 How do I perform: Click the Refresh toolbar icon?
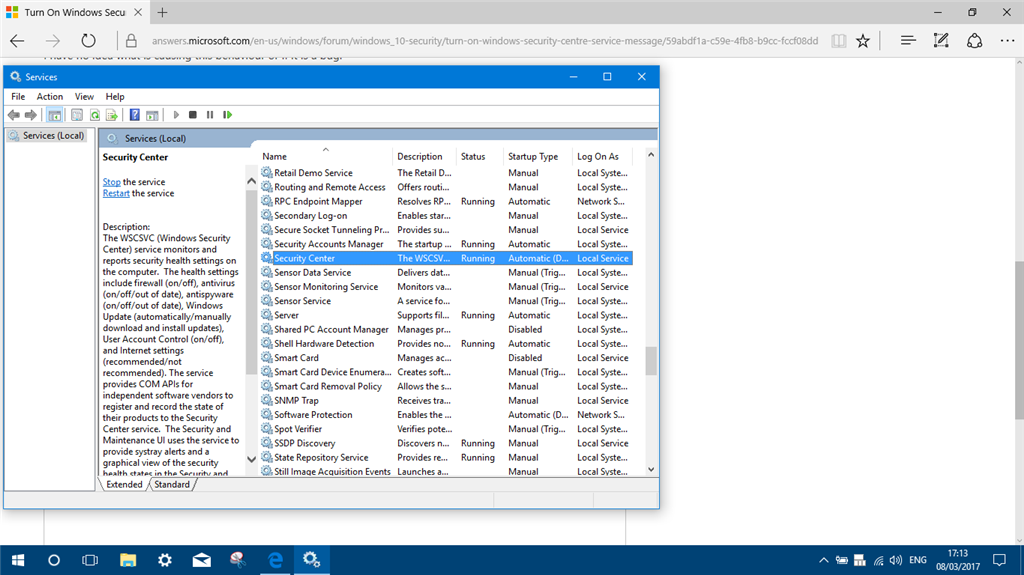(95, 115)
